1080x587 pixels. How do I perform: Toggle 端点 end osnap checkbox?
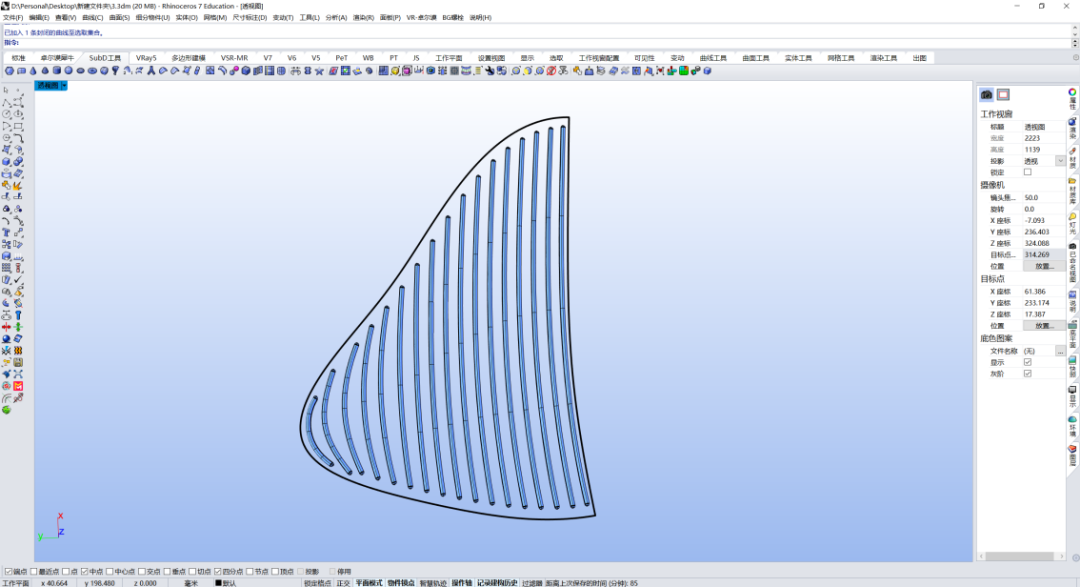[x=8, y=571]
